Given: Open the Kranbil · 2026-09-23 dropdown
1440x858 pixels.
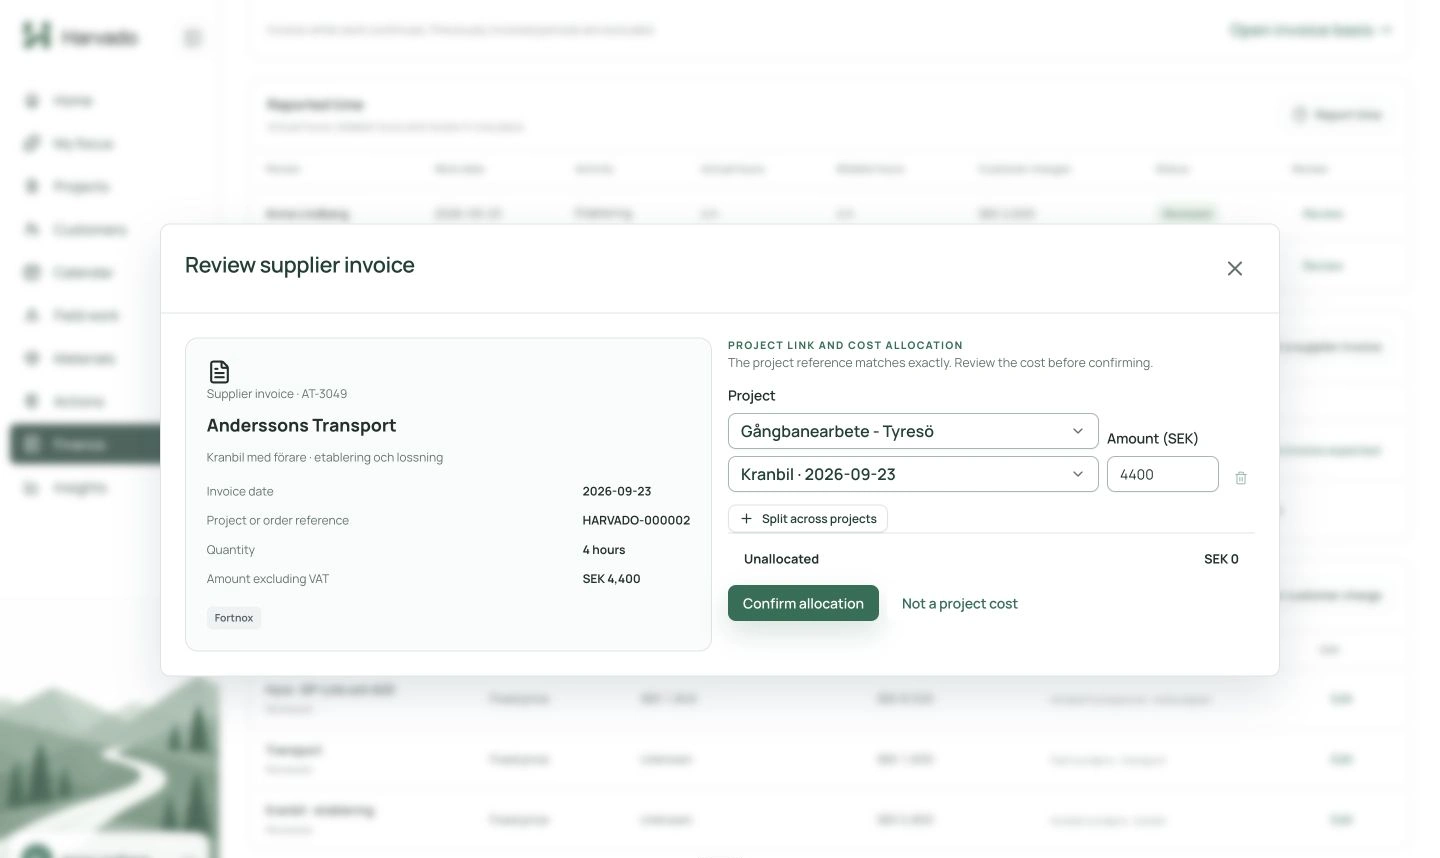Looking at the screenshot, I should click(x=913, y=474).
